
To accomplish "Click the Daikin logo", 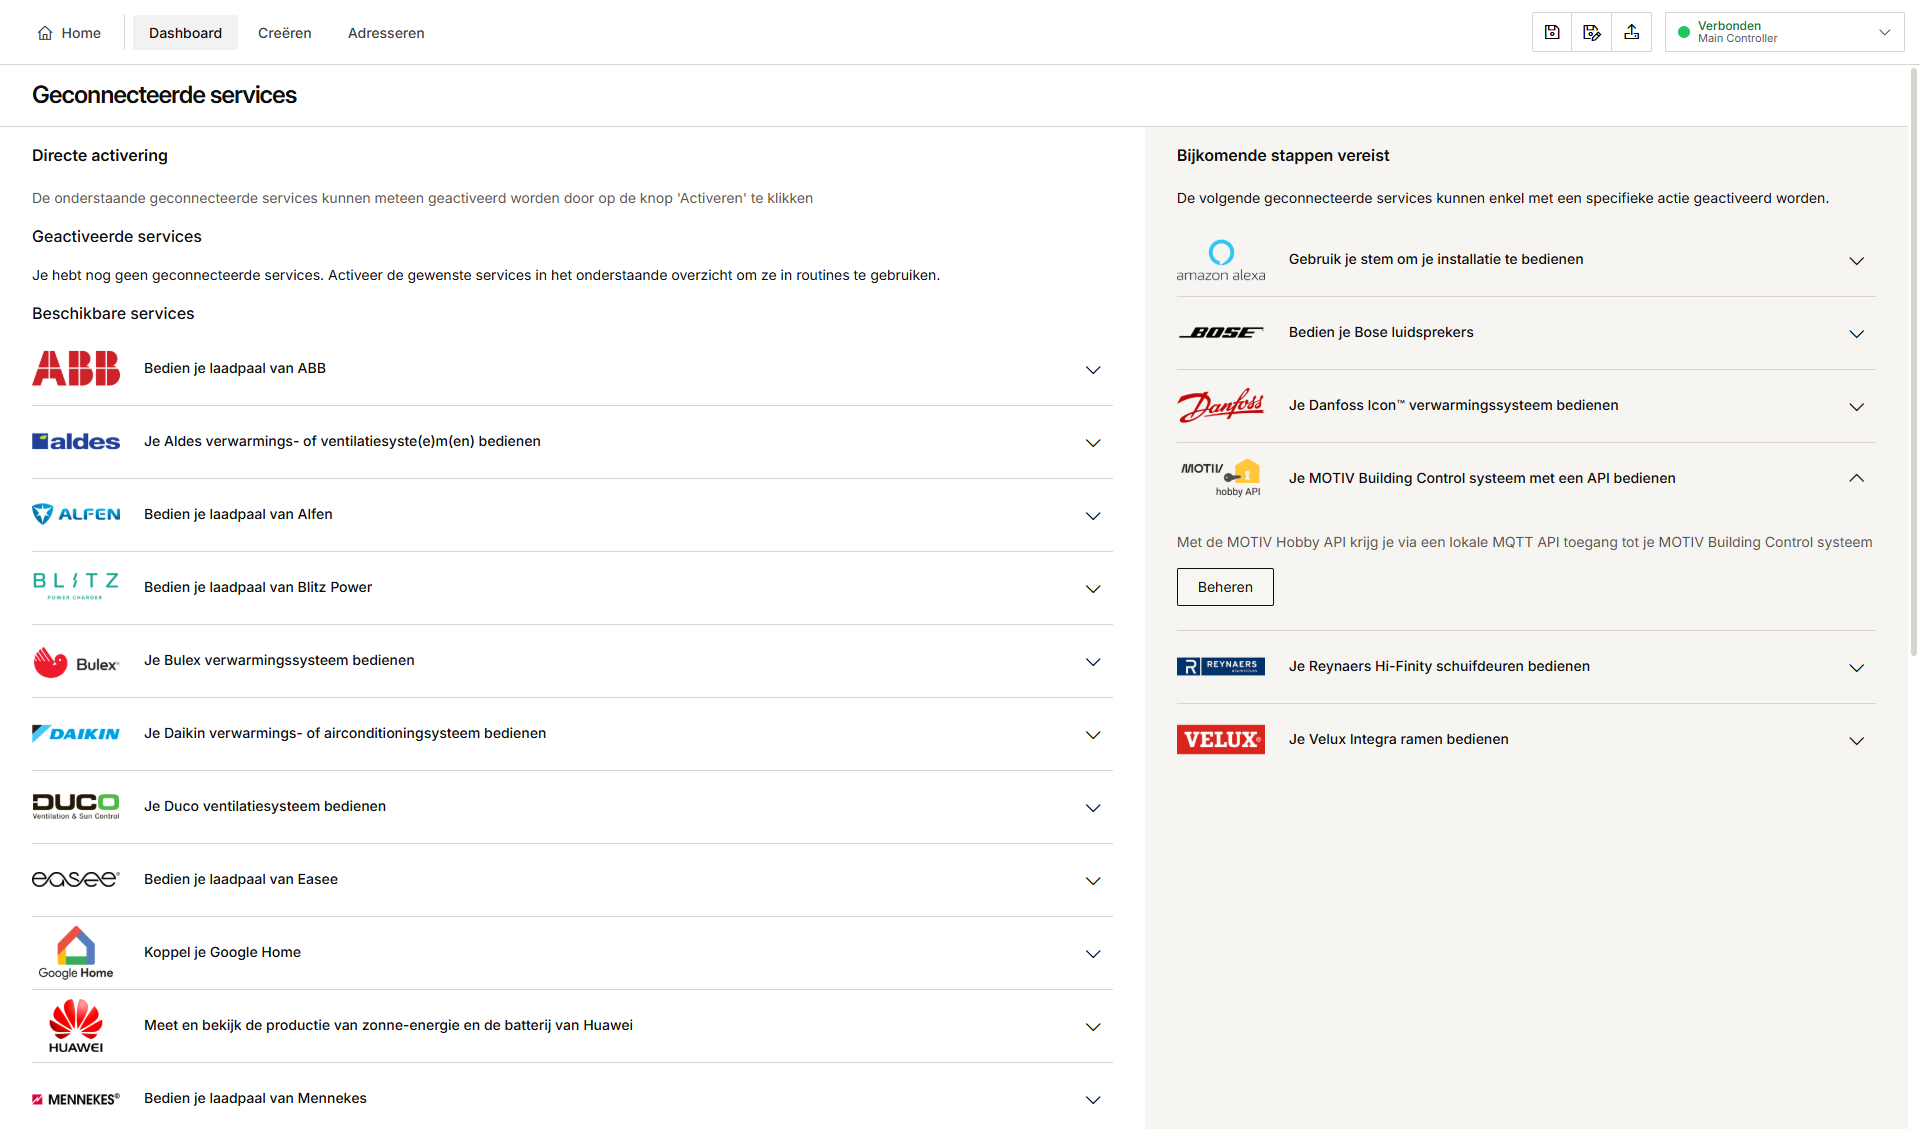I will (76, 733).
